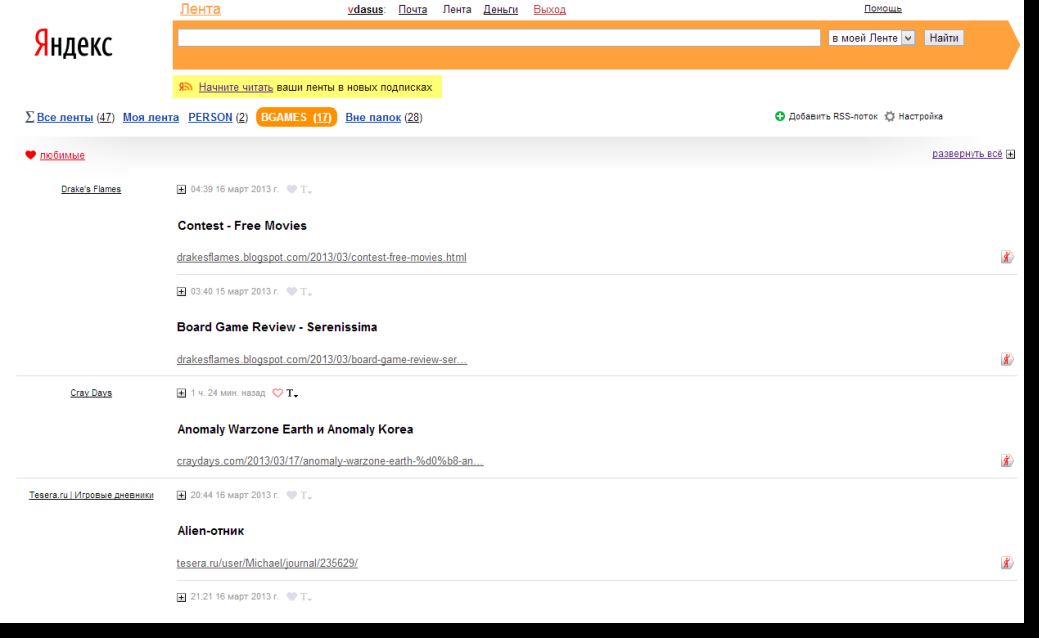Click Board Game Review - Serenissima title

(x=277, y=327)
